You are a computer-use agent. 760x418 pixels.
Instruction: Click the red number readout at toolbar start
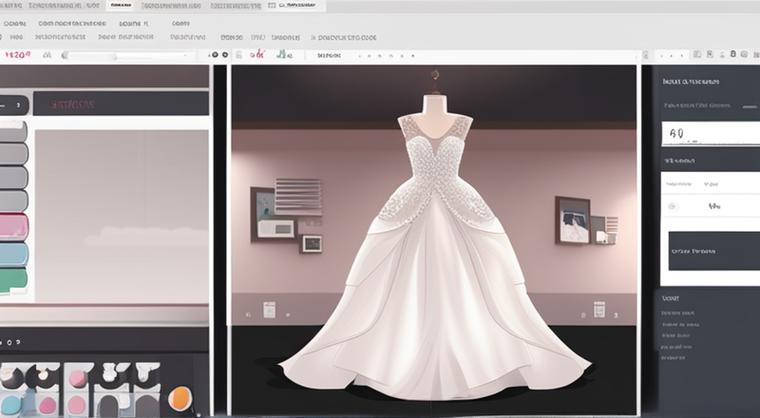[17, 55]
